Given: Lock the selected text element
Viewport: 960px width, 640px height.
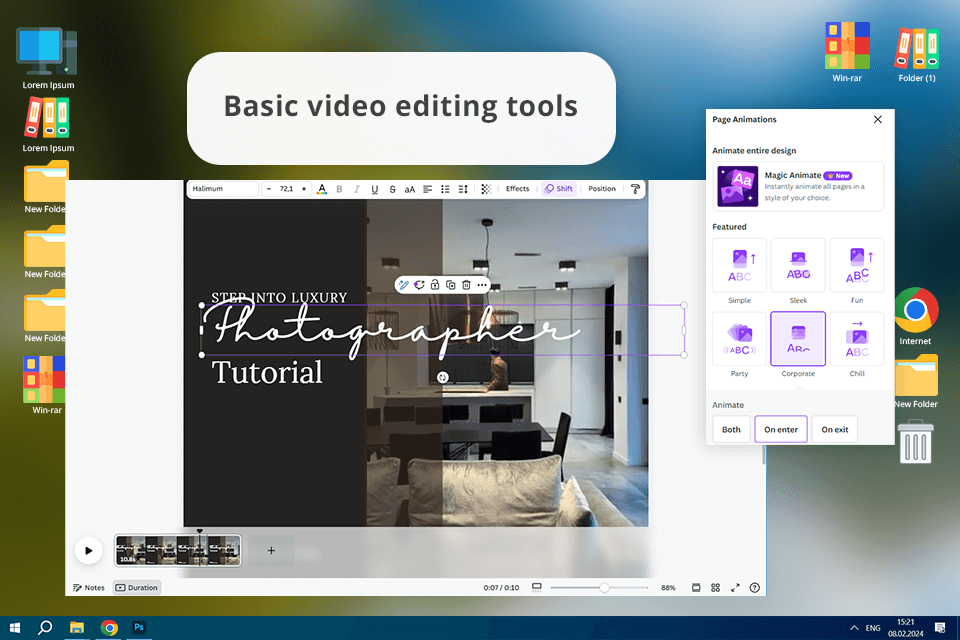Looking at the screenshot, I should point(435,285).
